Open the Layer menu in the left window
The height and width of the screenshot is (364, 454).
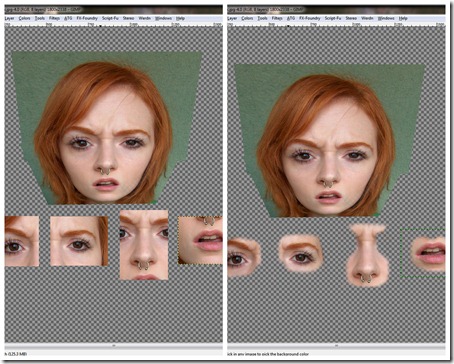coord(10,18)
